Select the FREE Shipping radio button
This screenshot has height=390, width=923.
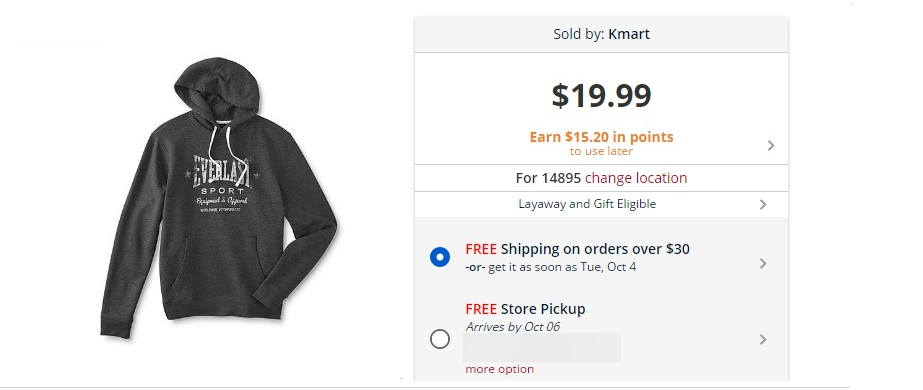[440, 257]
